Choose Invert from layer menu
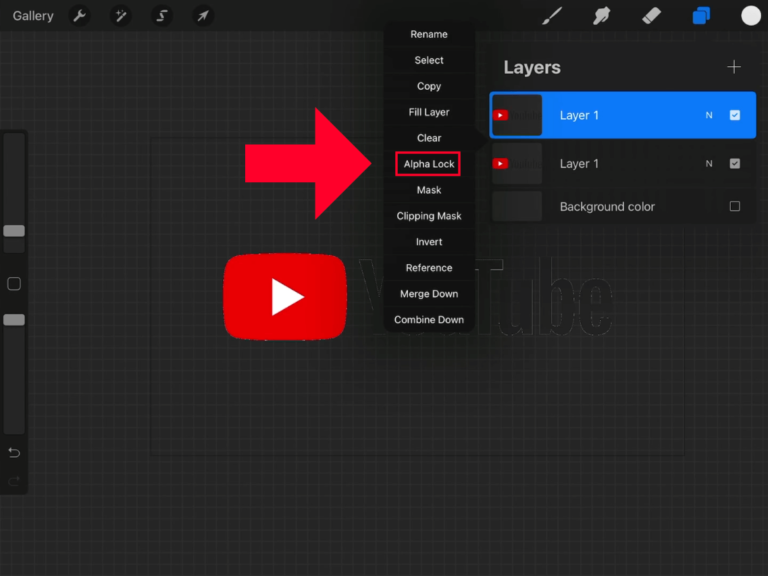 pos(429,242)
